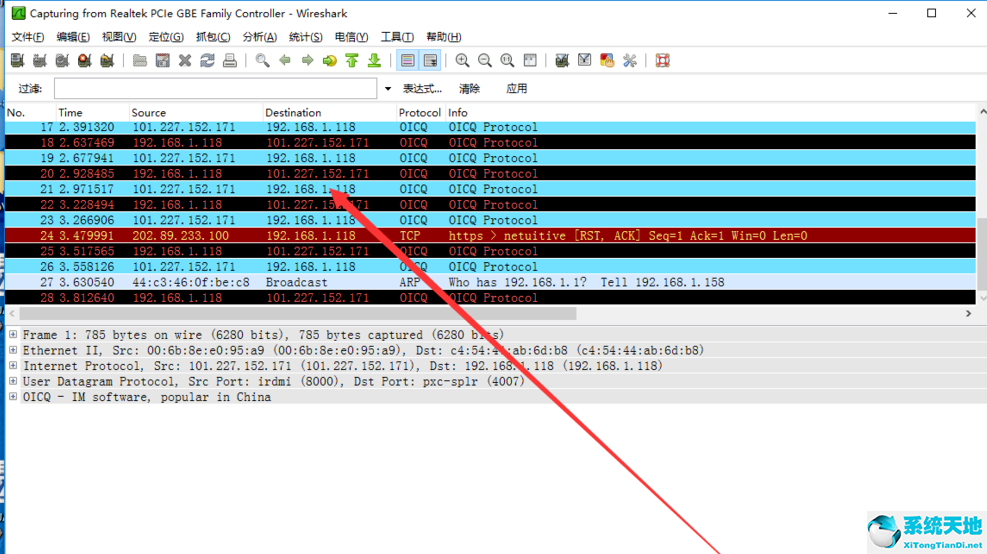
Task: Expand the OICQ - IM software node
Action: 13,397
